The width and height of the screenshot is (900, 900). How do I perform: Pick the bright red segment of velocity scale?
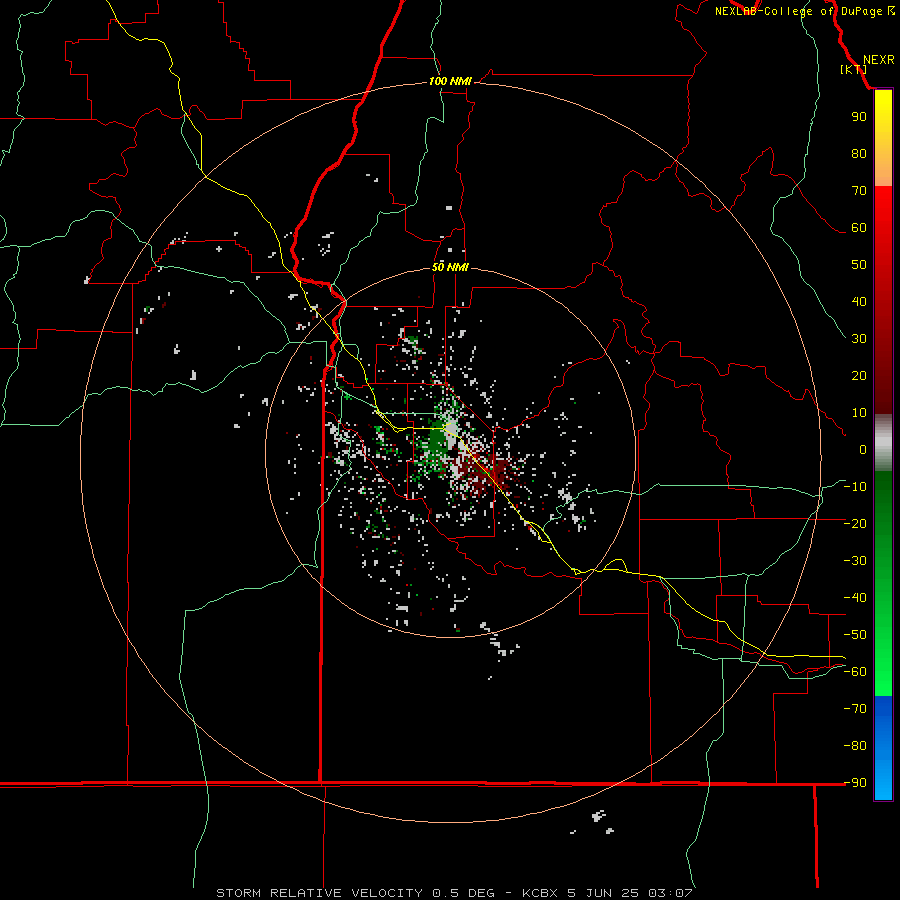click(x=883, y=300)
